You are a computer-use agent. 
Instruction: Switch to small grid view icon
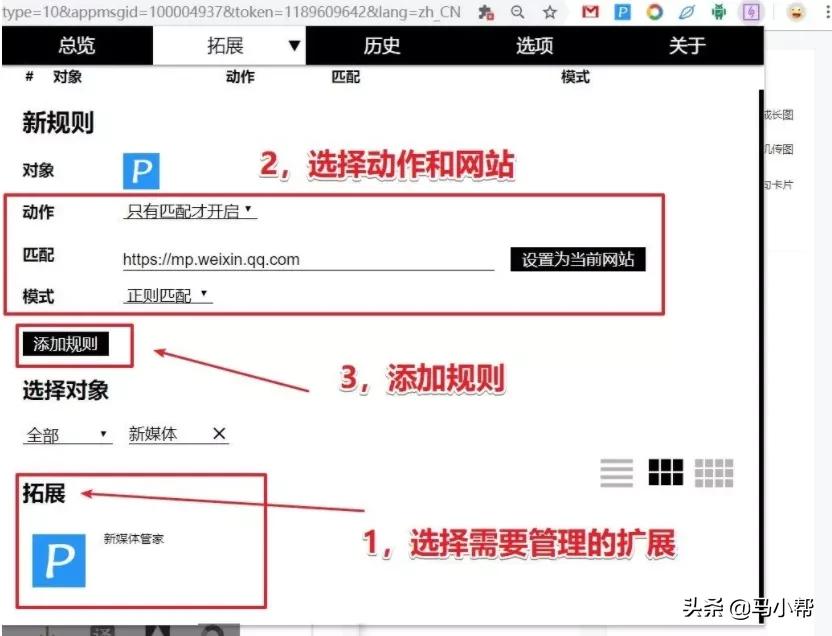point(714,473)
